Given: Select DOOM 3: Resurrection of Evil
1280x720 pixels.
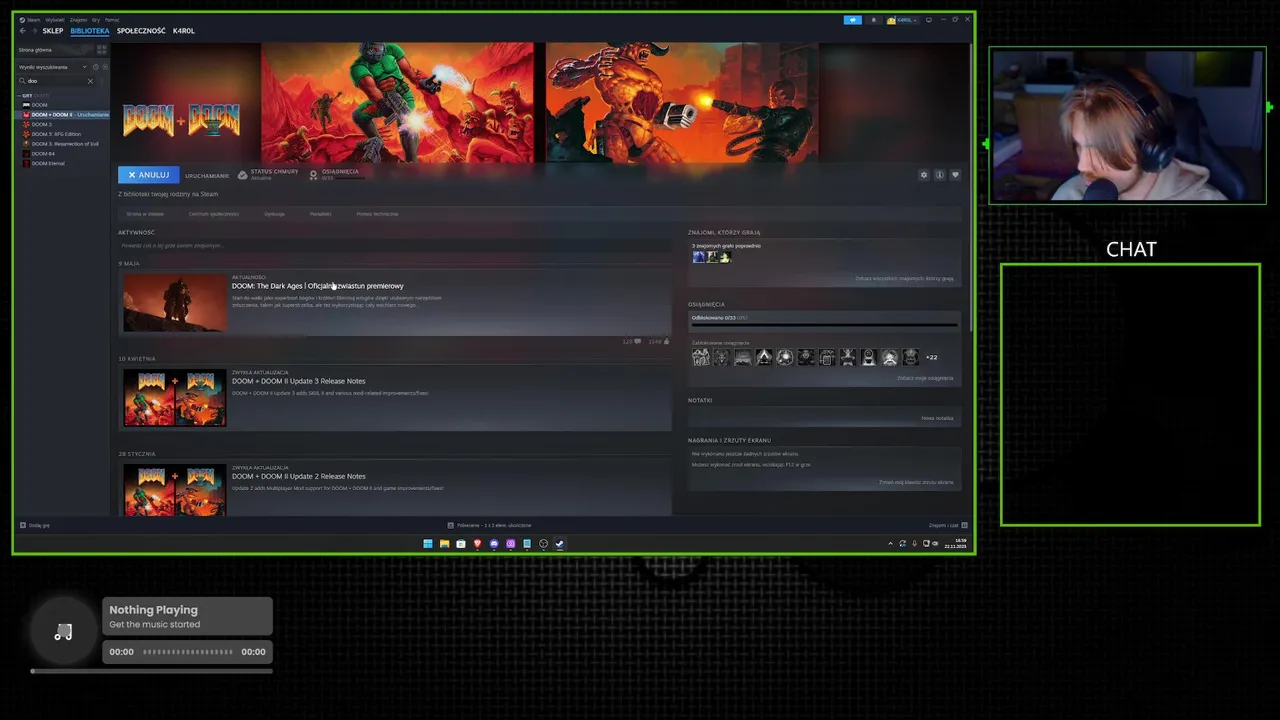Looking at the screenshot, I should [x=64, y=144].
